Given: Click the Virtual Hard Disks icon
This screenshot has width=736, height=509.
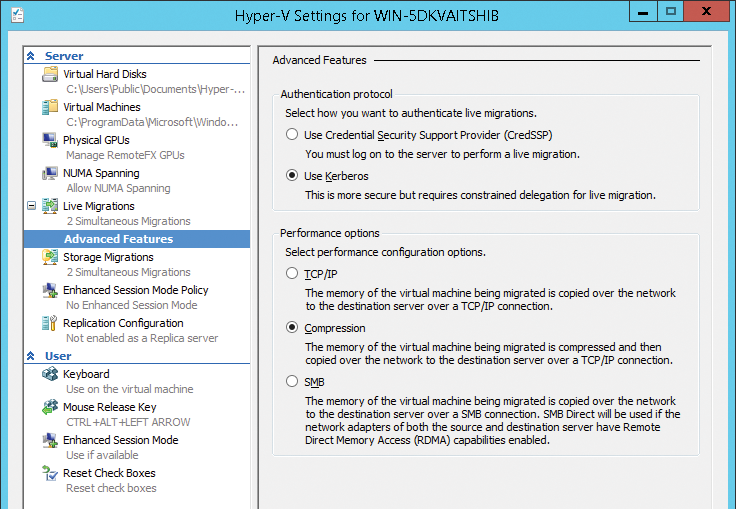Looking at the screenshot, I should (x=50, y=74).
